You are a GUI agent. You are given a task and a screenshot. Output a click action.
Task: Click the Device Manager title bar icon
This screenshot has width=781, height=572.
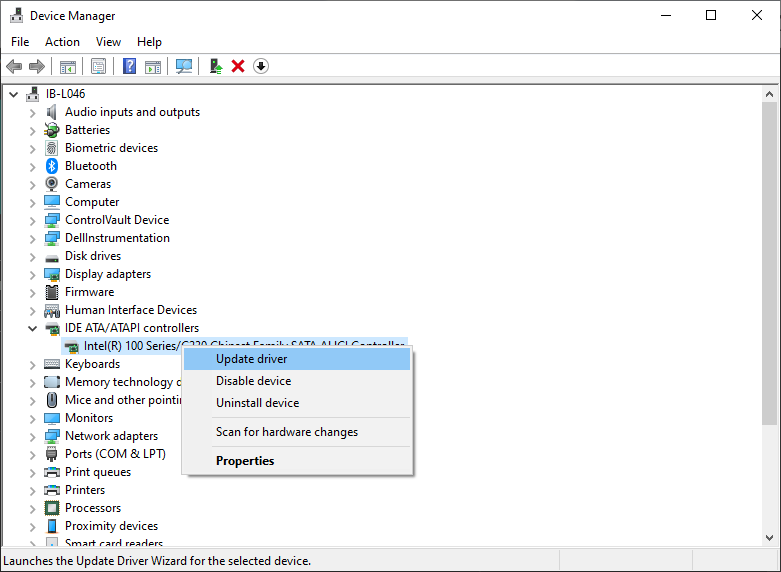point(16,15)
